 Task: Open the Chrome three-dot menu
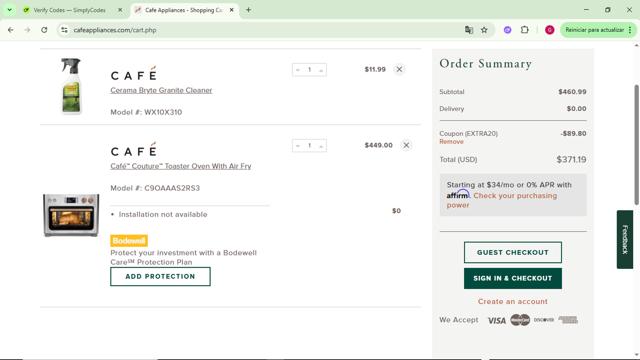pos(630,30)
